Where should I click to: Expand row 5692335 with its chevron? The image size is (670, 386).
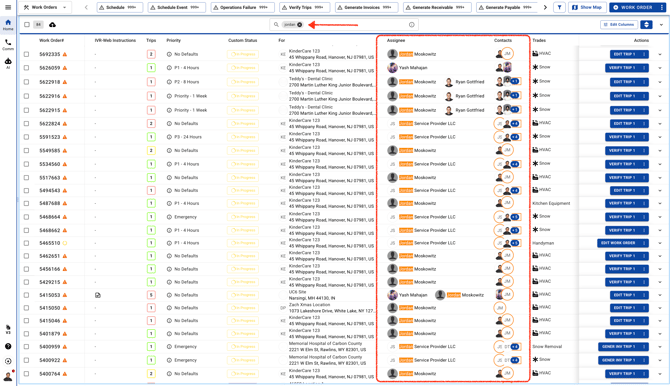point(660,54)
